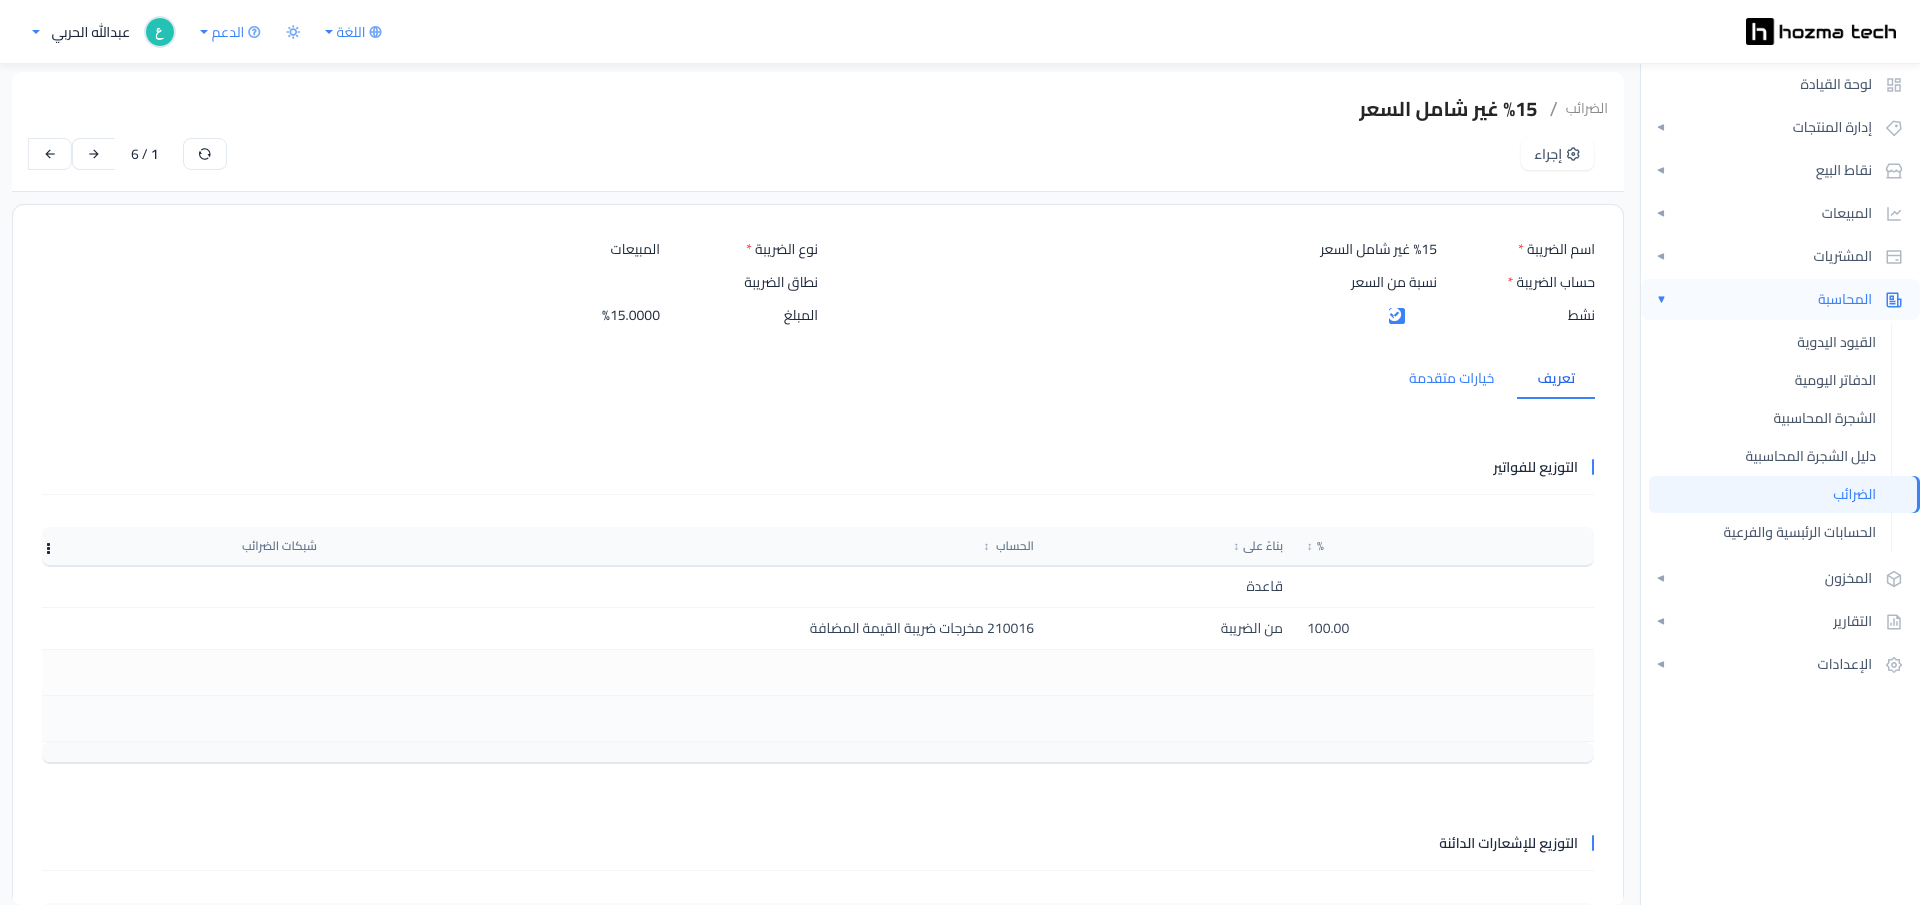Screen dimensions: 1920x905
Task: Open the الدعم support dropdown
Action: tap(230, 32)
